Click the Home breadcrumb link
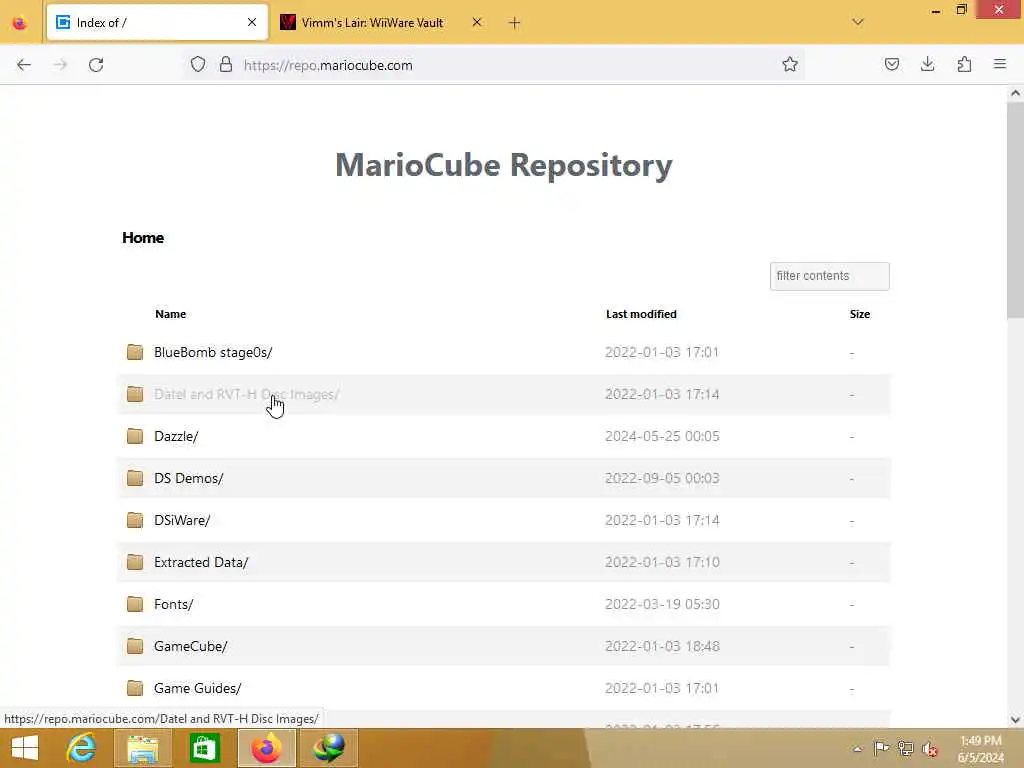Screen dimensions: 1024x768 143,238
